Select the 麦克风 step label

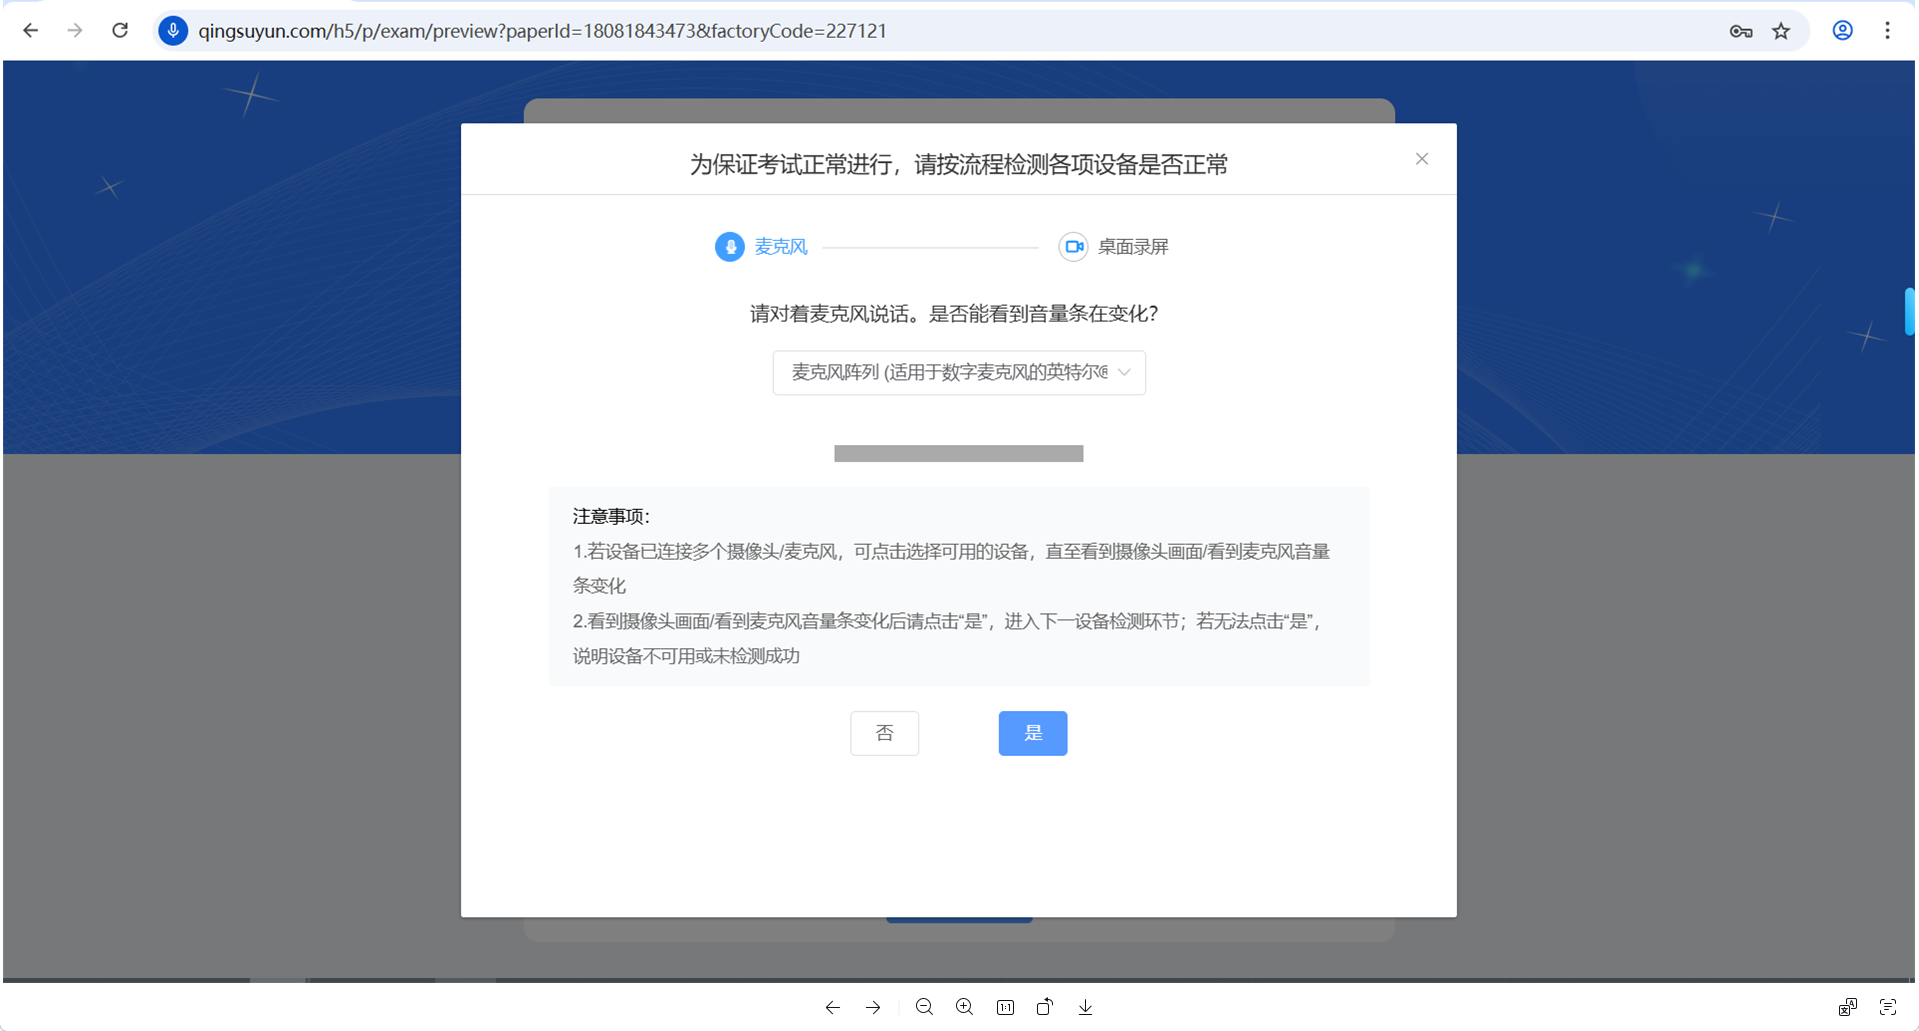(x=780, y=247)
